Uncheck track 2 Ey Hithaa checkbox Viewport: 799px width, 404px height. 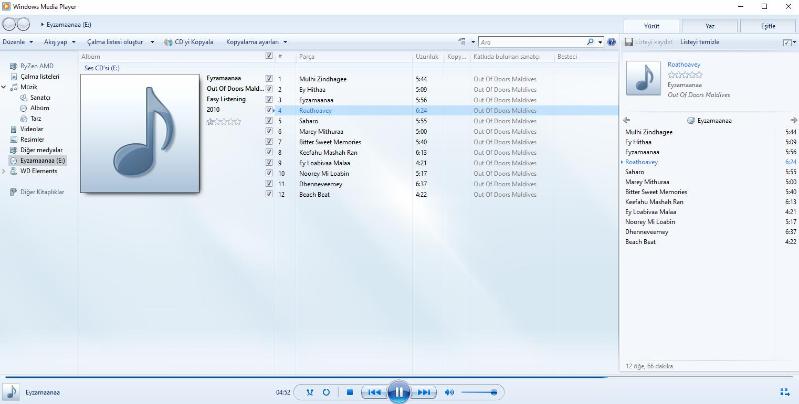point(269,89)
